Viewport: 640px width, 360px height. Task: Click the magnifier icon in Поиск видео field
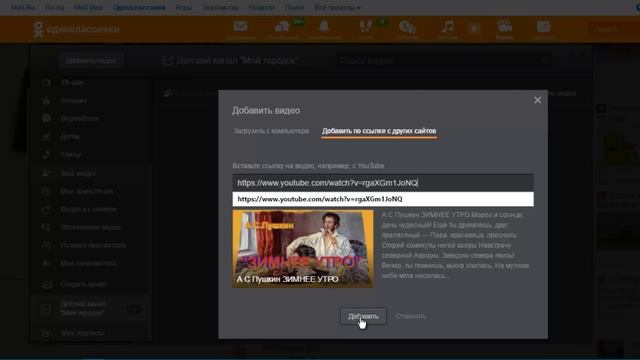(545, 60)
